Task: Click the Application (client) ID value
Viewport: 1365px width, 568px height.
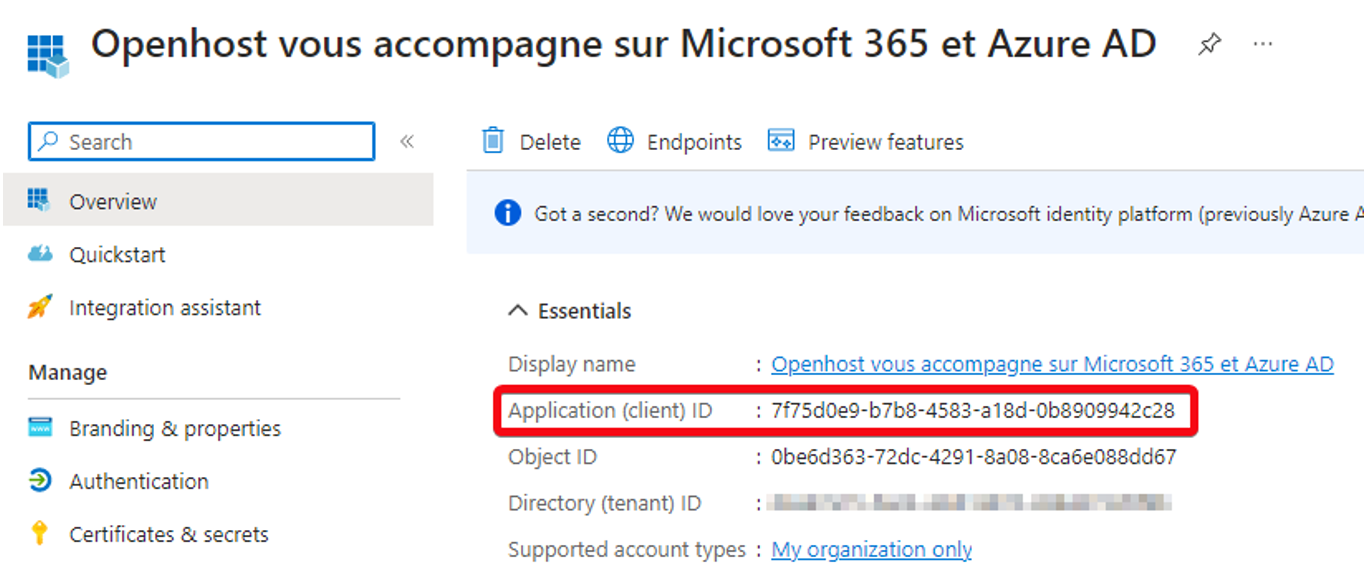Action: click(973, 411)
